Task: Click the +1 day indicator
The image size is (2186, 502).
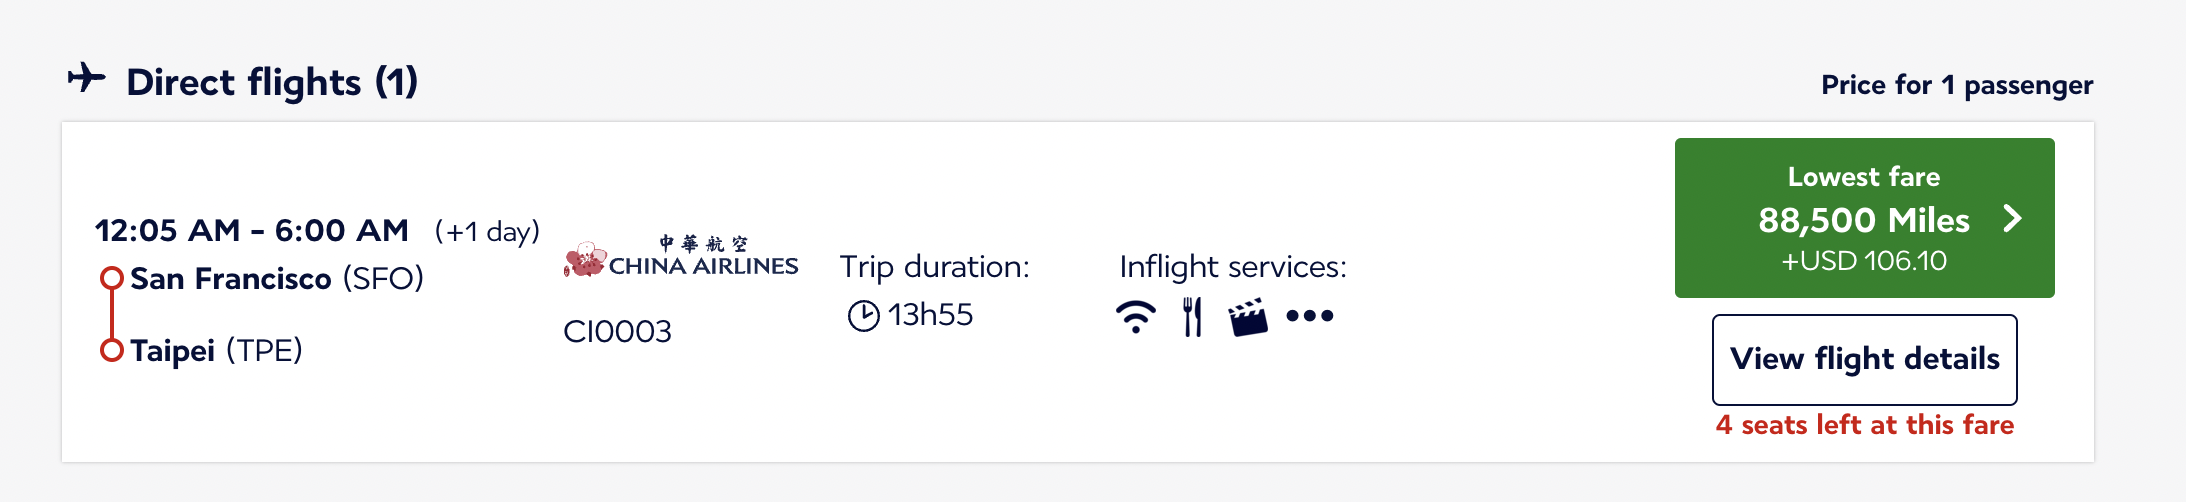Action: [x=487, y=232]
